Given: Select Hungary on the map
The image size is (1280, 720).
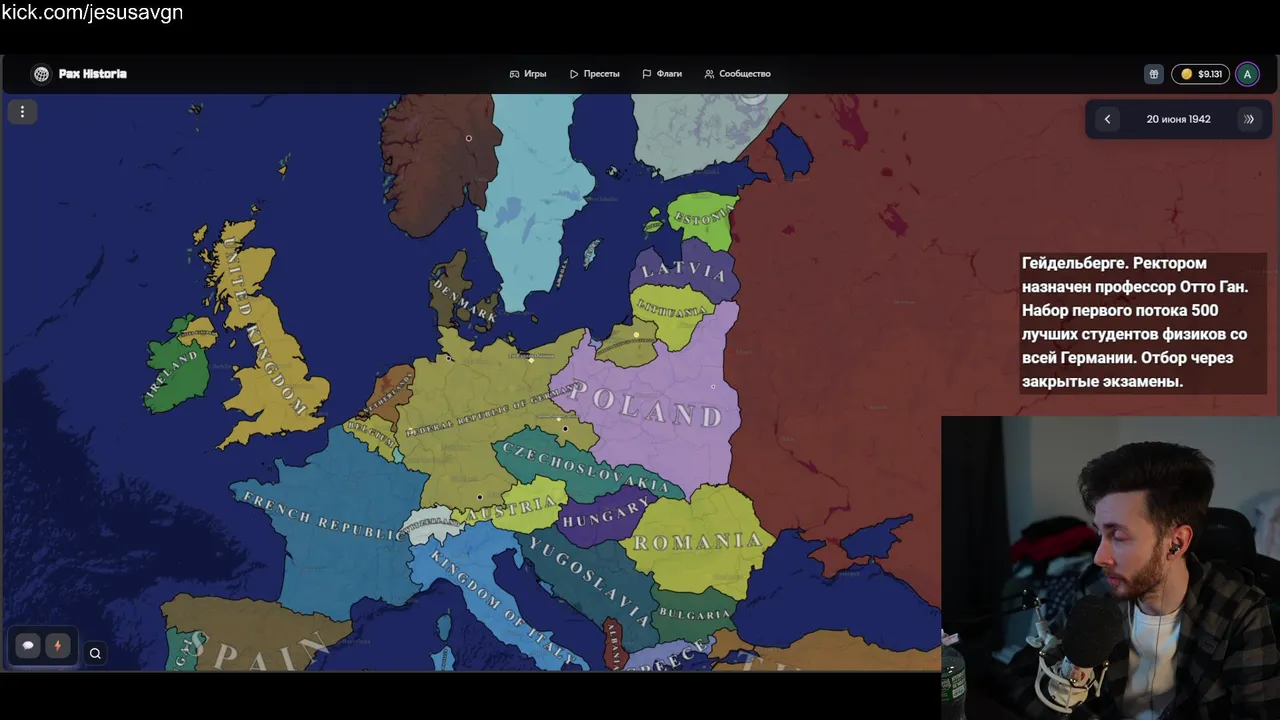Looking at the screenshot, I should click(604, 515).
